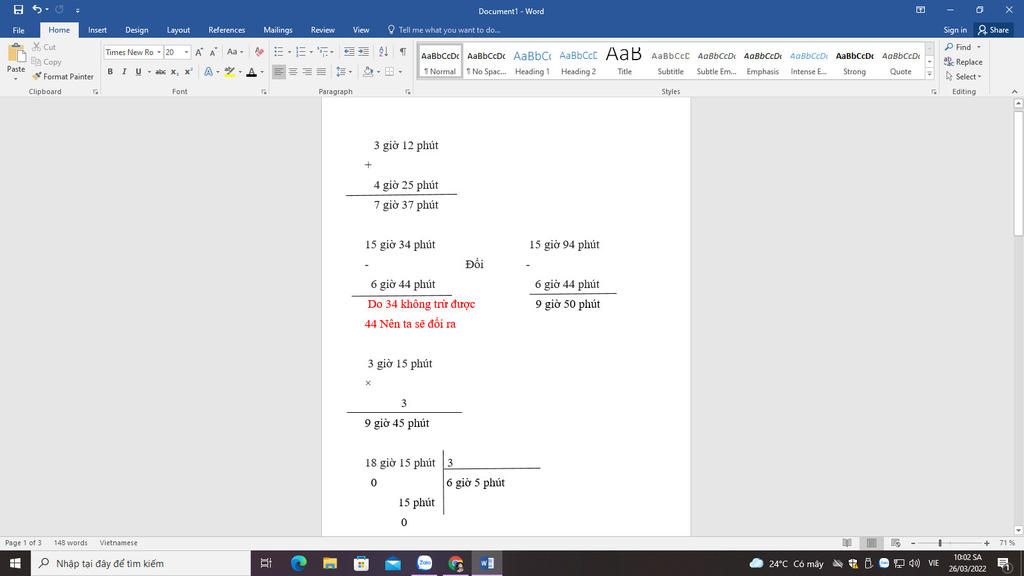Viewport: 1024px width, 576px height.
Task: Toggle bold formatting
Action: click(110, 72)
